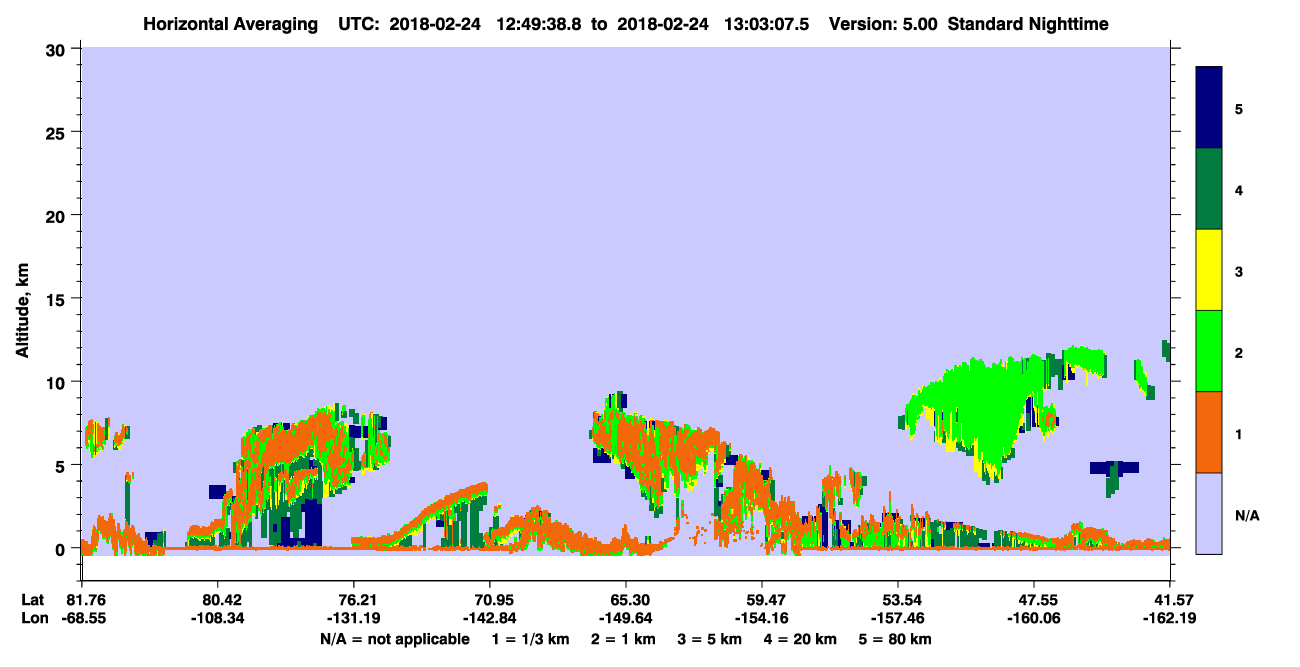Click longitude value '-154.16'

point(762,618)
